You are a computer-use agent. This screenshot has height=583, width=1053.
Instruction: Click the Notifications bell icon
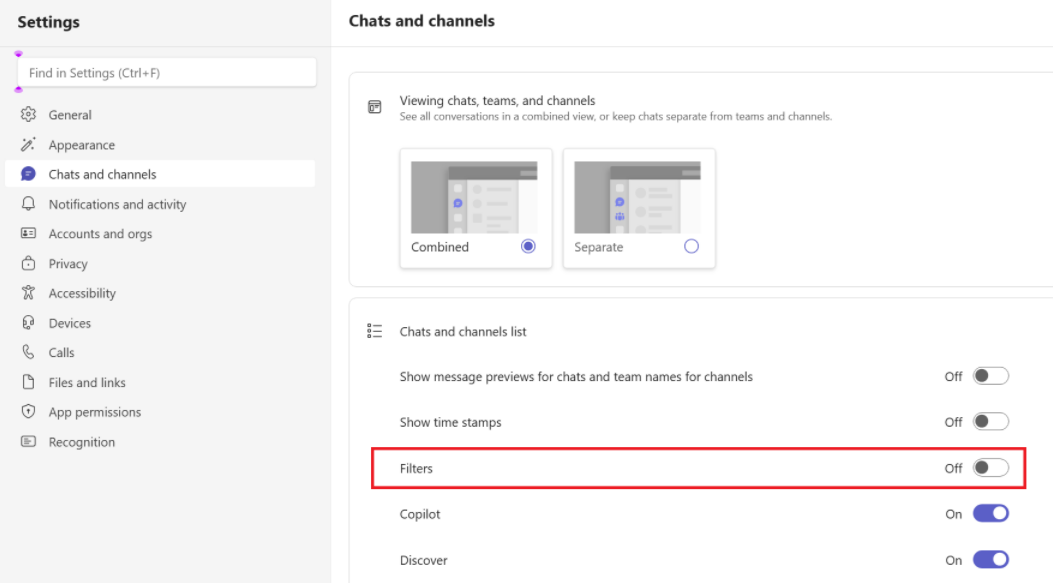[28, 204]
